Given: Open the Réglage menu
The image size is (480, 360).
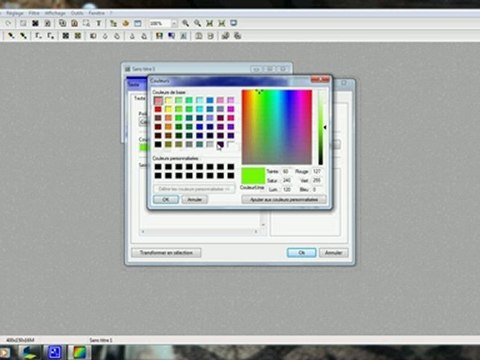Looking at the screenshot, I should pos(15,13).
